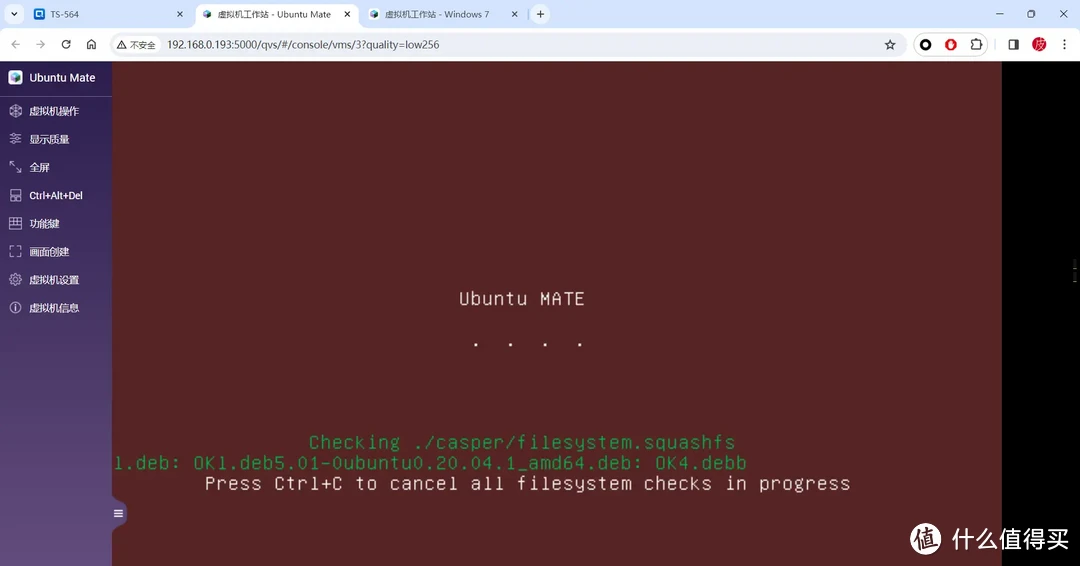Send Ctrl+Alt+Del from the sidebar
Screen dimensions: 1080x566
[x=55, y=196]
